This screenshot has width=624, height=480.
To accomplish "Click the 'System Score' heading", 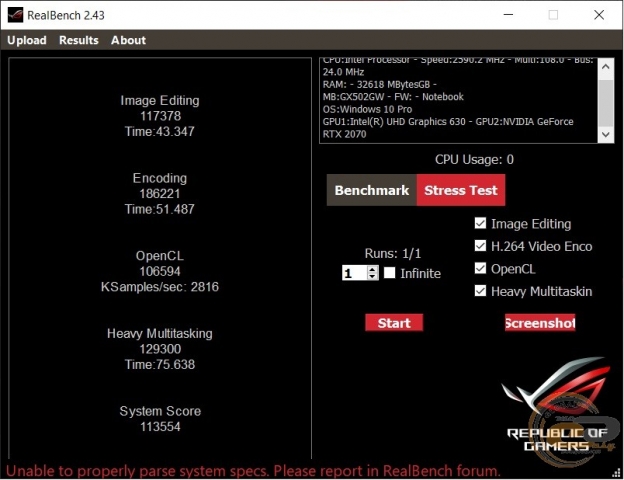I will coord(160,411).
